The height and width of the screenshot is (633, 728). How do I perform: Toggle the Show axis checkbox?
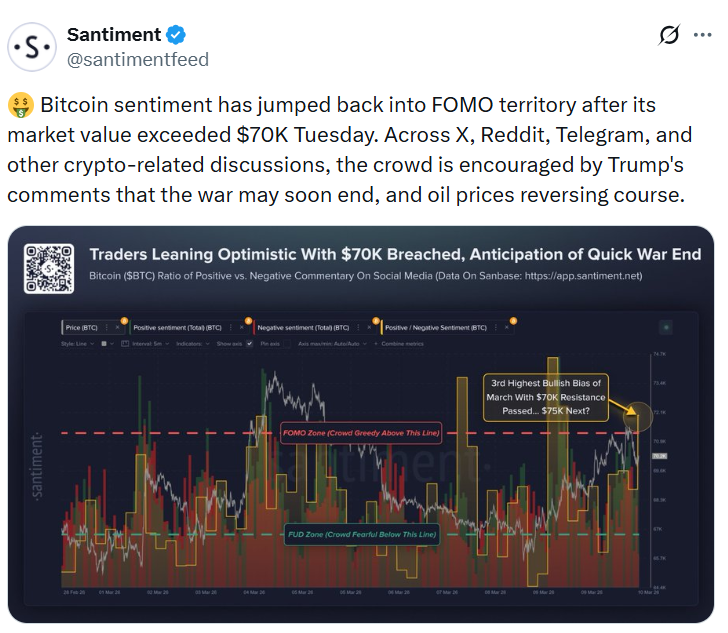pos(250,343)
